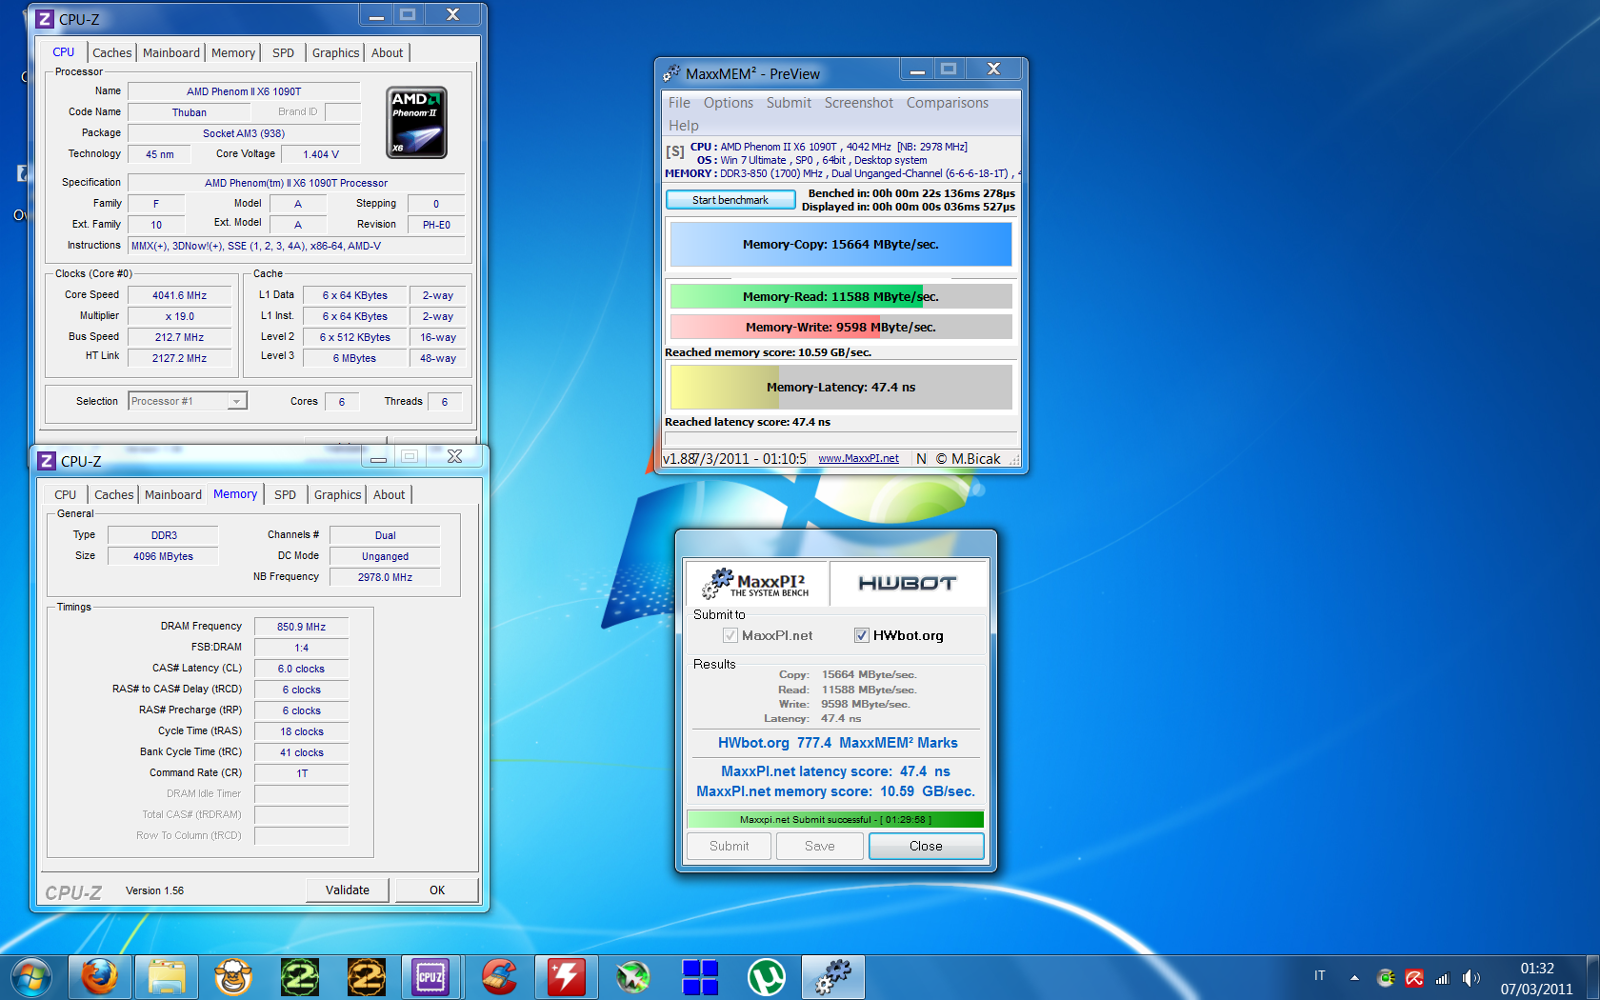Click the Show desktop strip at taskbar end
The image size is (1600, 1000).
click(1592, 977)
